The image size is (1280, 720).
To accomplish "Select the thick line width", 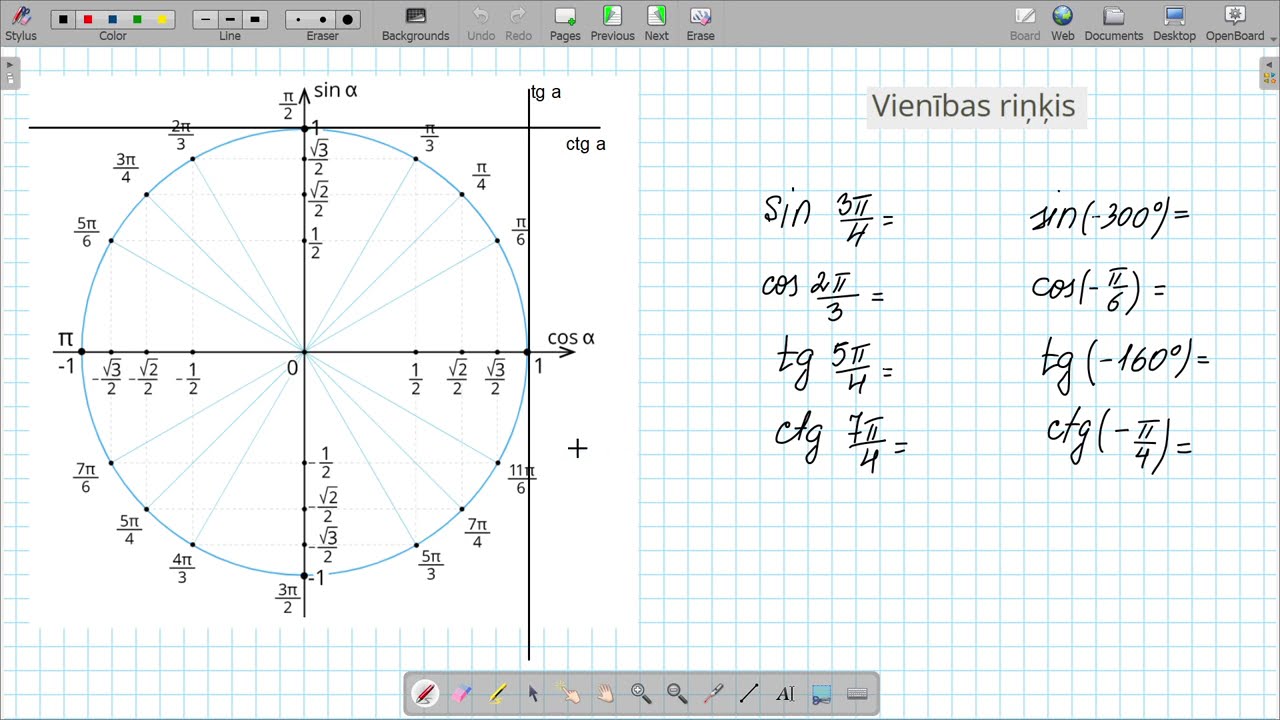I will tap(255, 19).
